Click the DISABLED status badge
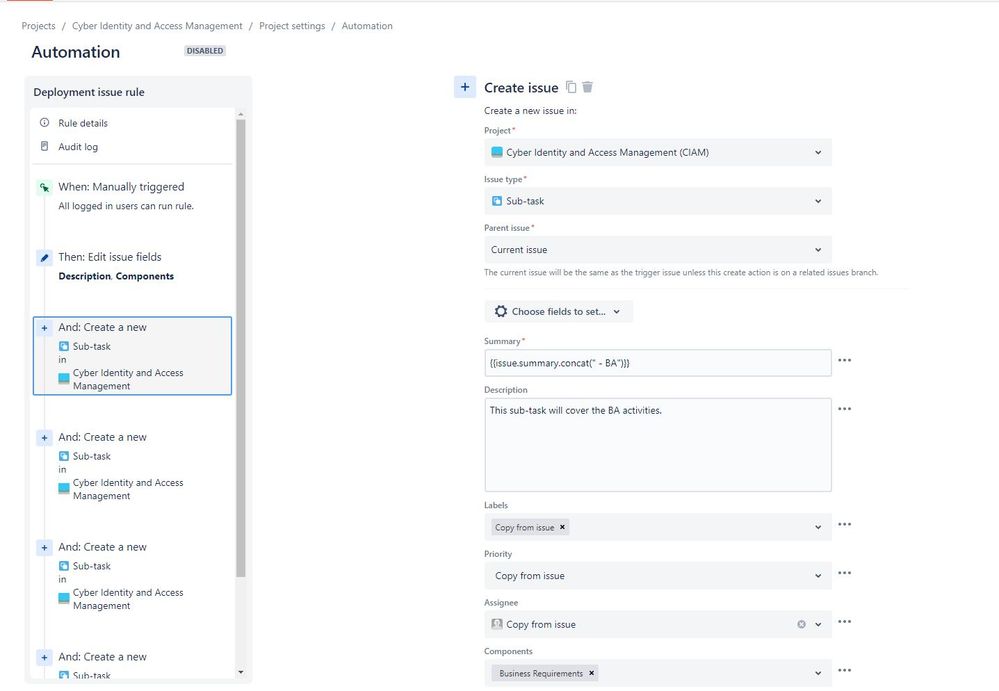The image size is (999, 691). coord(205,51)
